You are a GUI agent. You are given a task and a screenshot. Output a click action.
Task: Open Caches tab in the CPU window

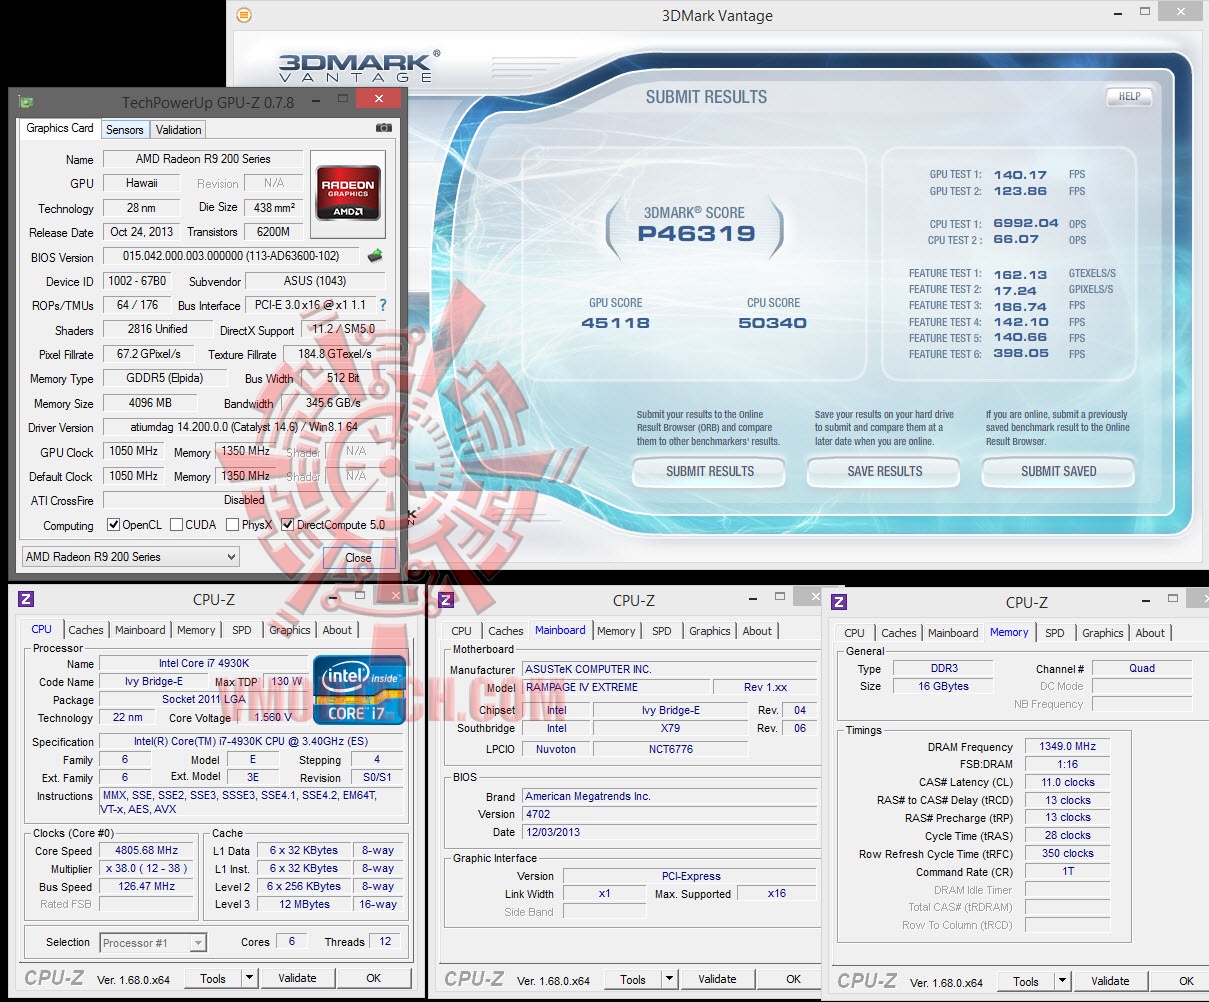pyautogui.click(x=86, y=630)
